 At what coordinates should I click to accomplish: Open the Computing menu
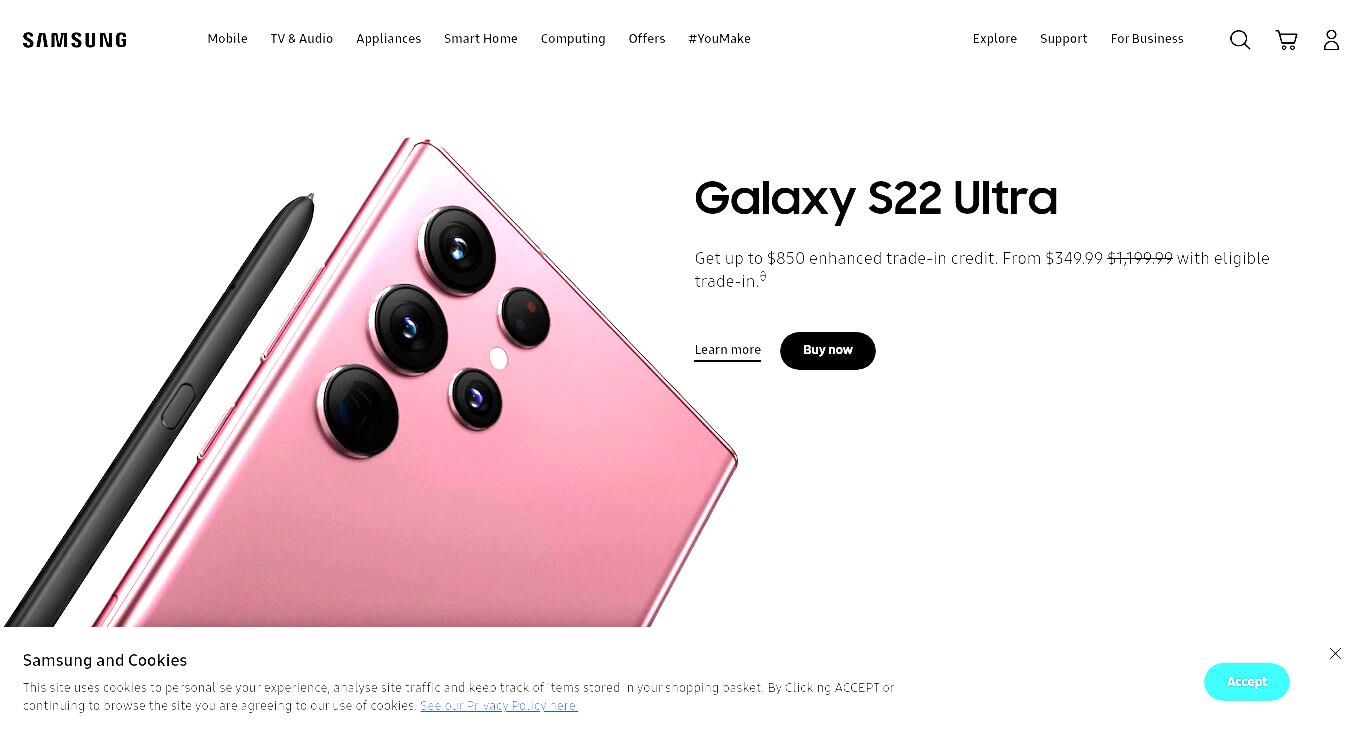coord(573,39)
